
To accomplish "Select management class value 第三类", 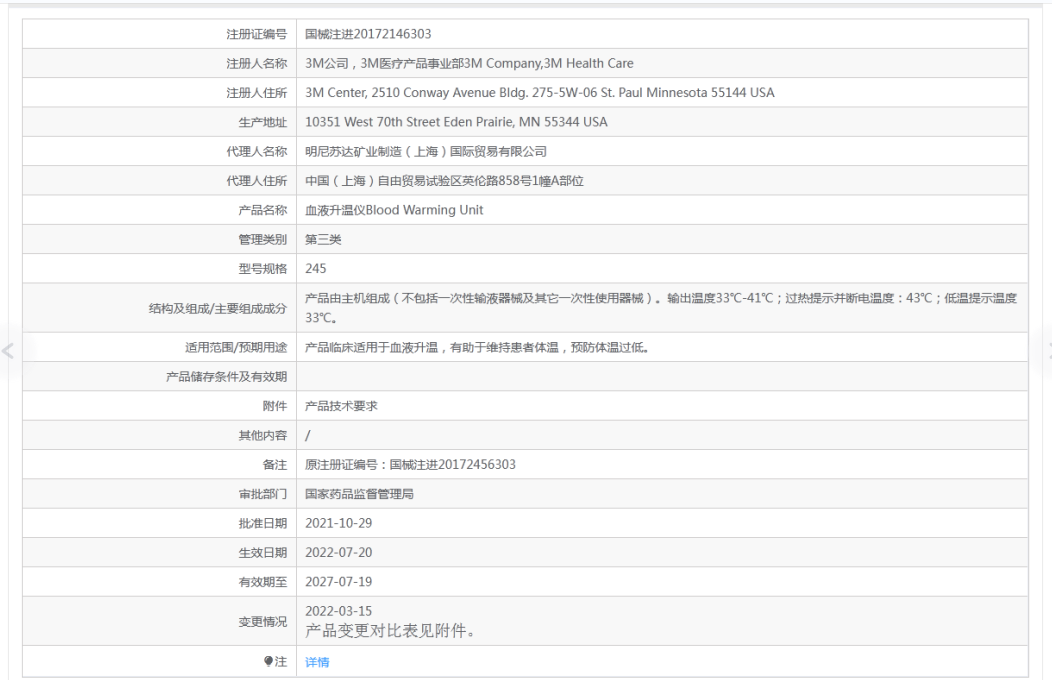I will 323,239.
